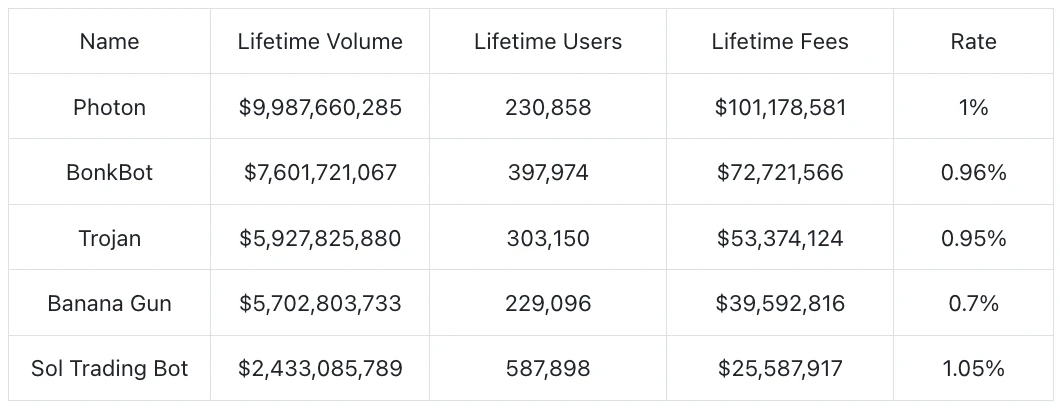Select the Lifetime Volume column header
1060x408 pixels.
320,42
